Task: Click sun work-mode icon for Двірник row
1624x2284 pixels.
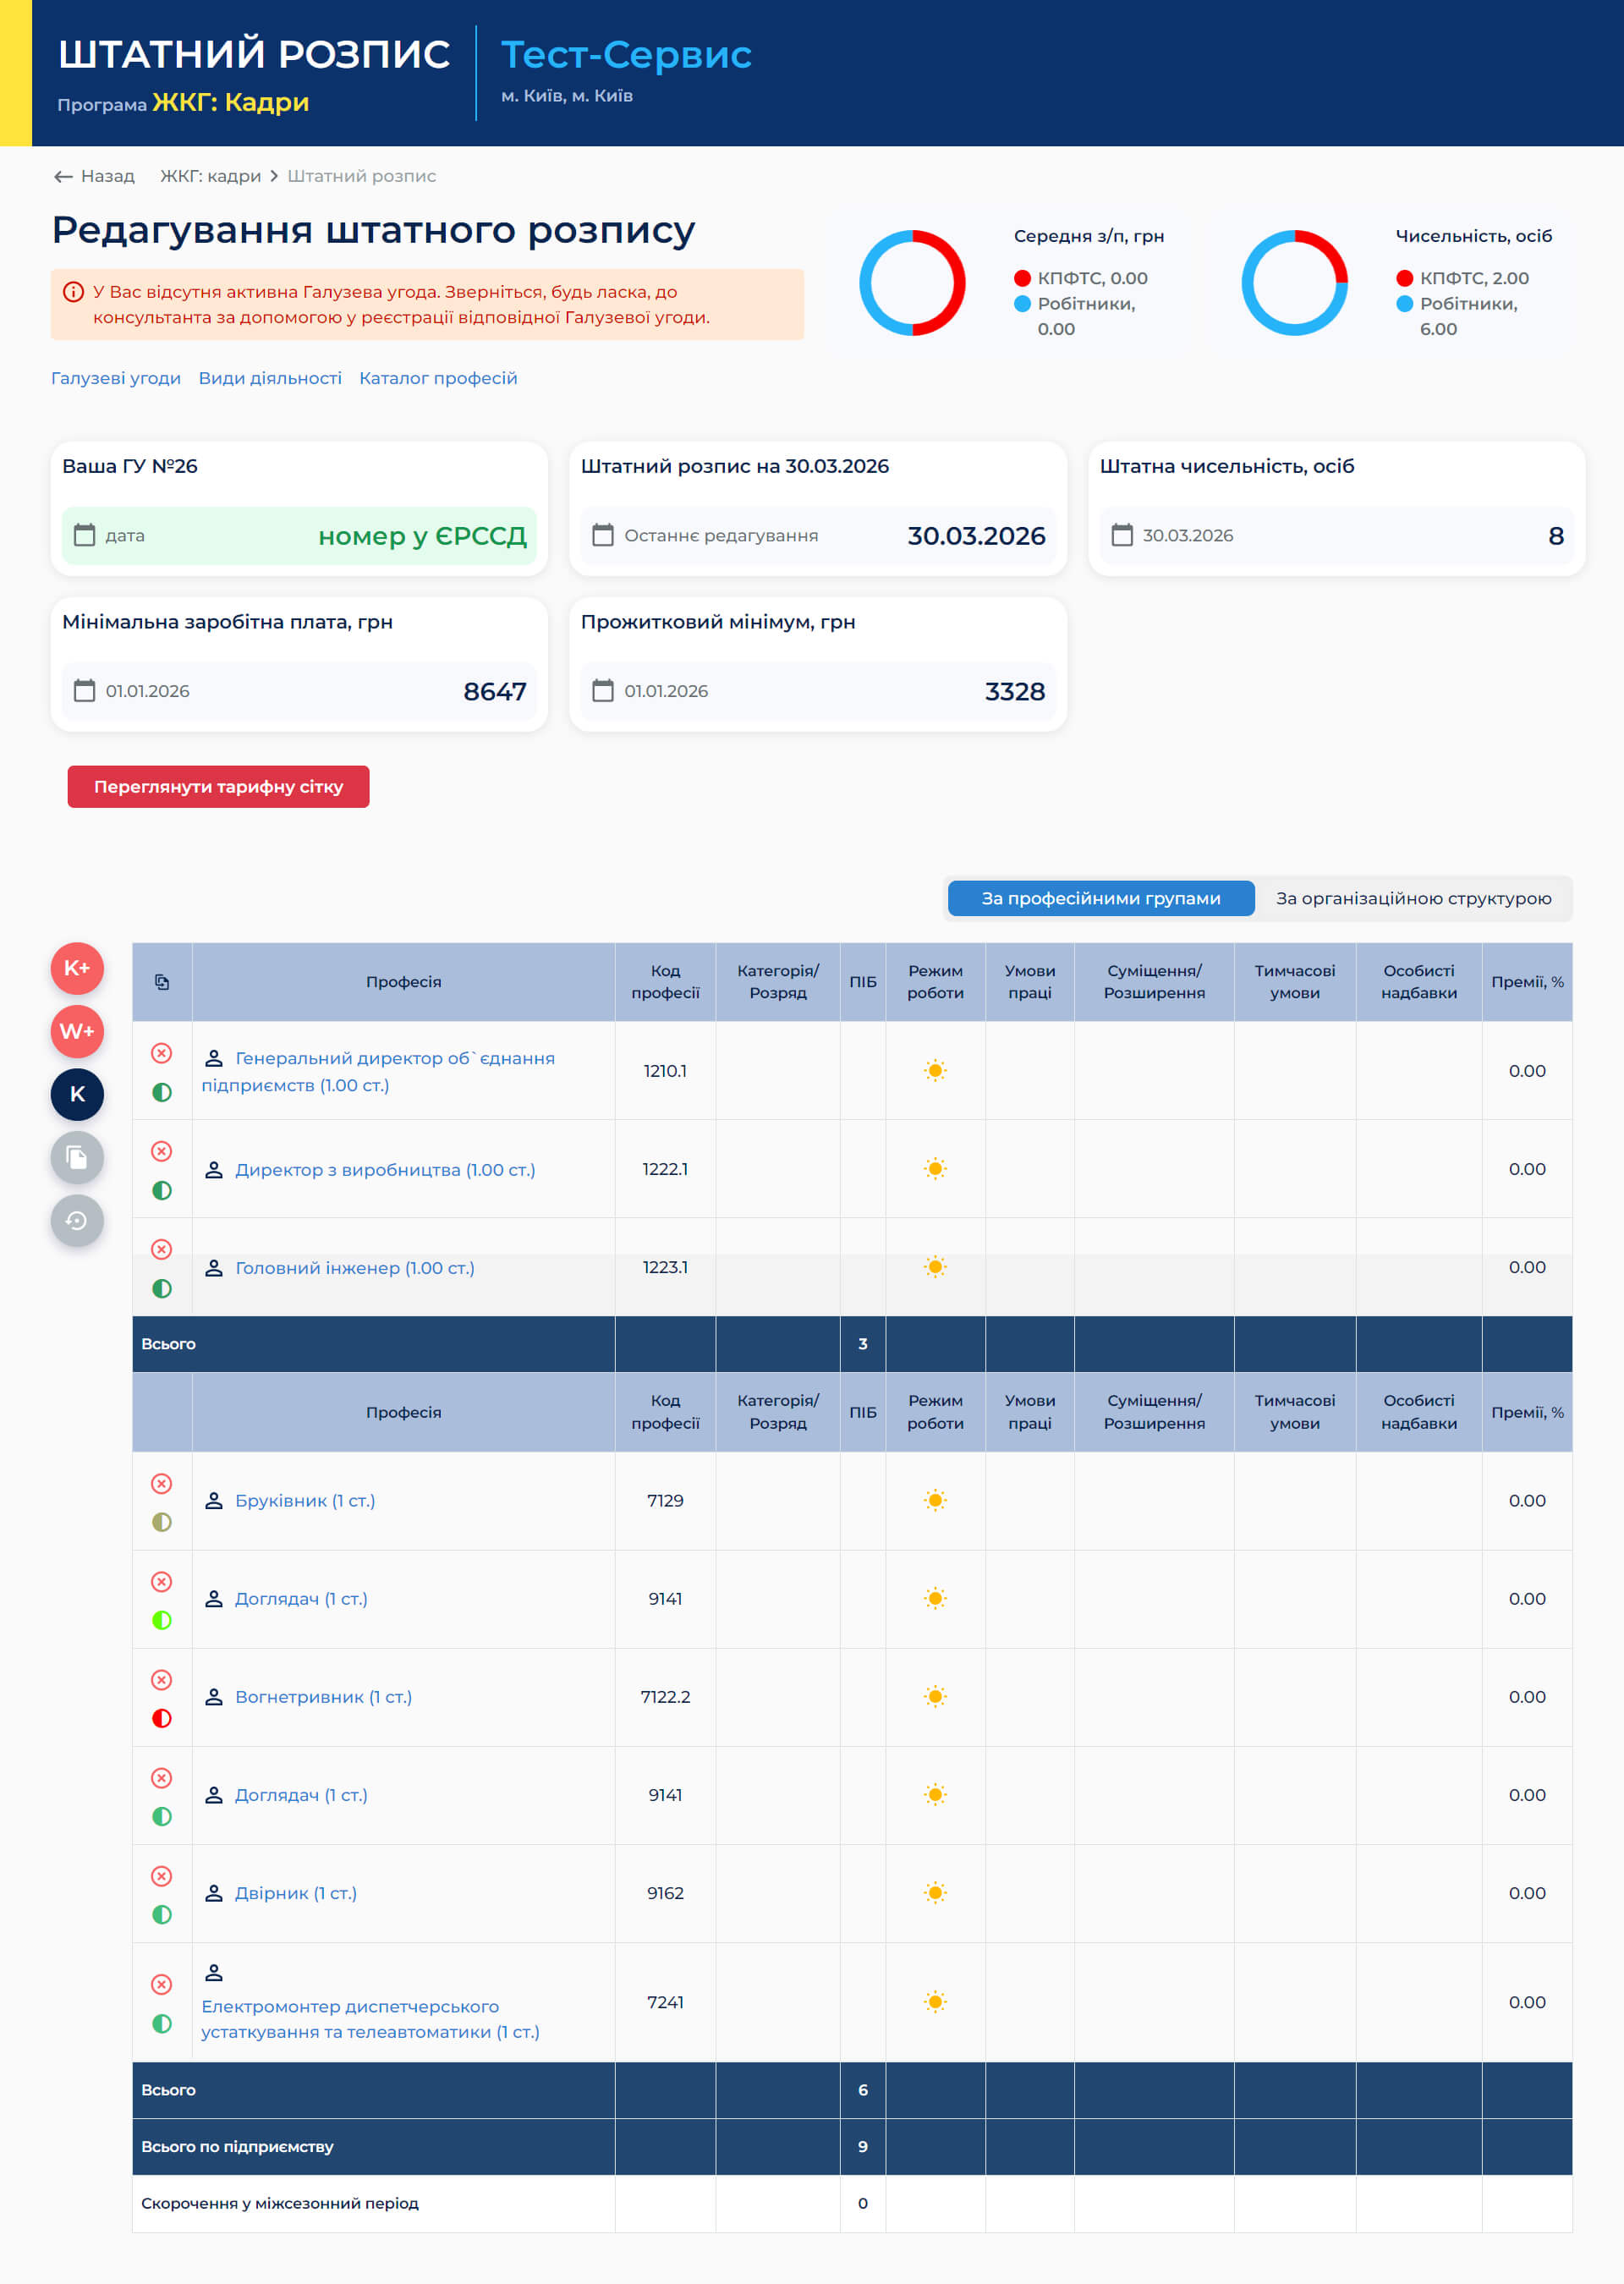Action: coord(935,1893)
